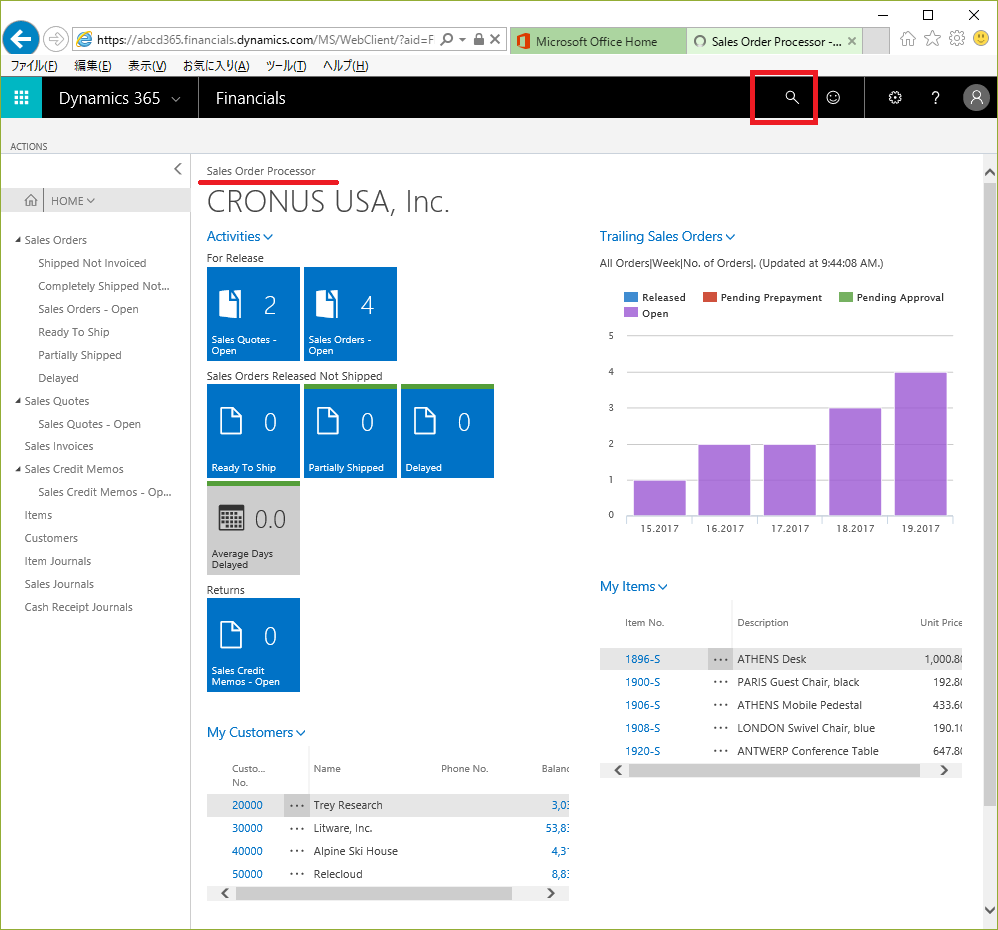Open the user account avatar icon
Viewport: 998px width, 930px height.
976,97
